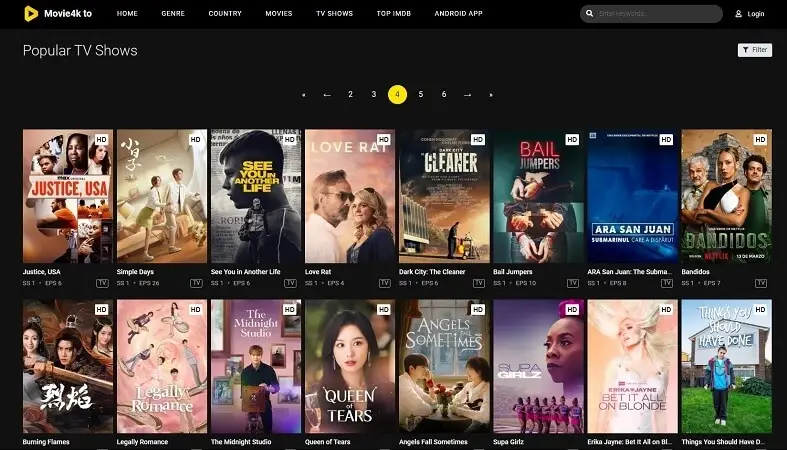
Task: Go to next page with right arrow
Action: 467,95
